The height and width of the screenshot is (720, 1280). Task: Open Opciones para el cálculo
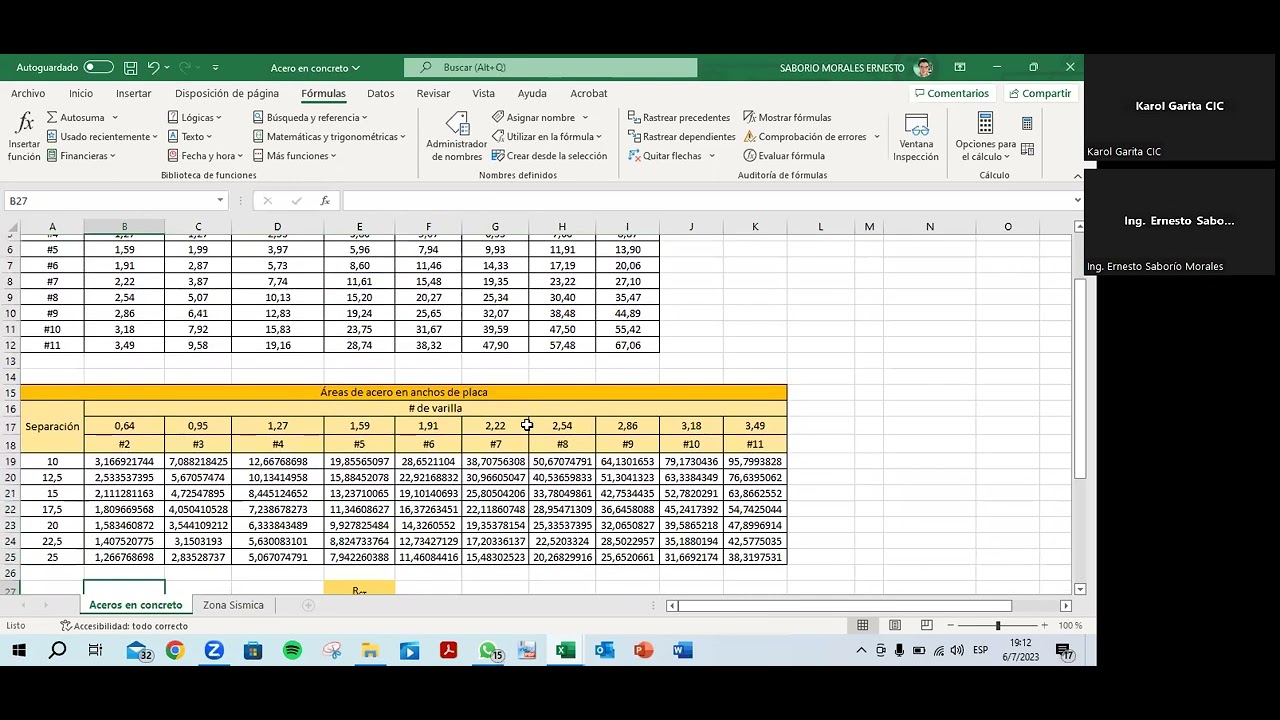pyautogui.click(x=985, y=136)
